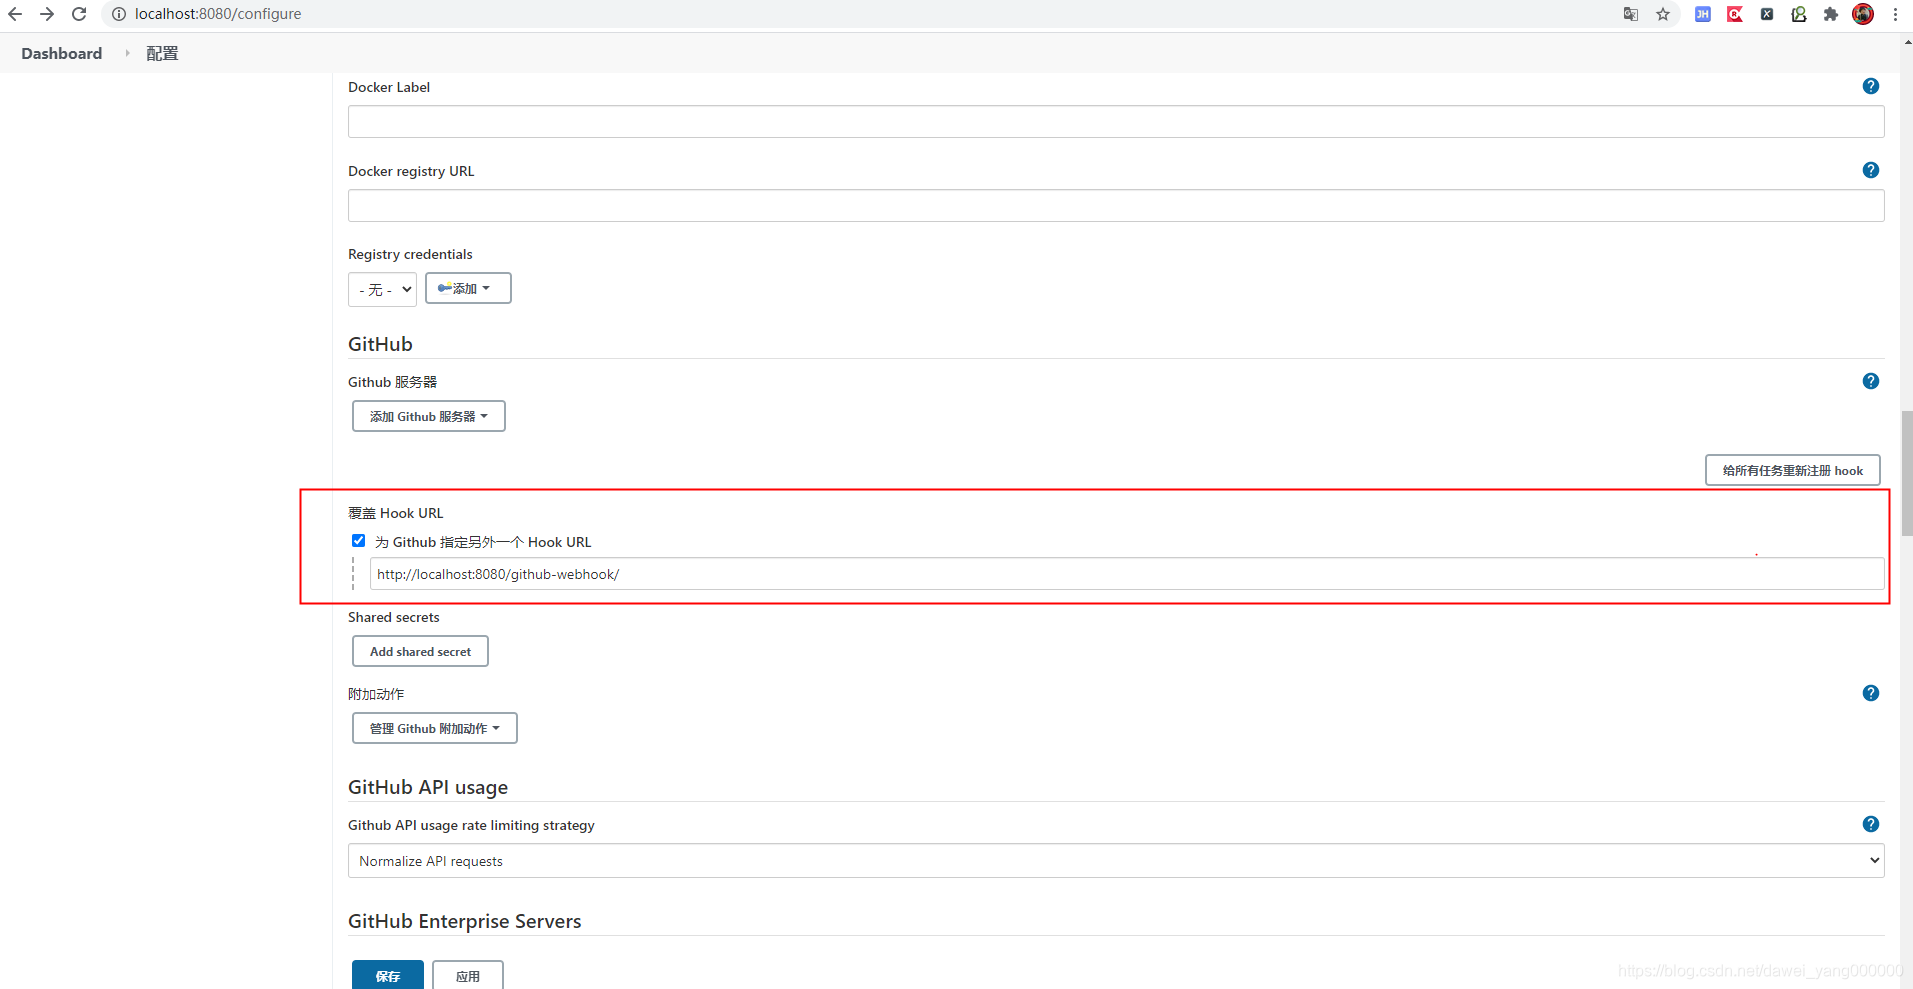1913x989 pixels.
Task: Open the browser three-dot menu
Action: point(1895,14)
